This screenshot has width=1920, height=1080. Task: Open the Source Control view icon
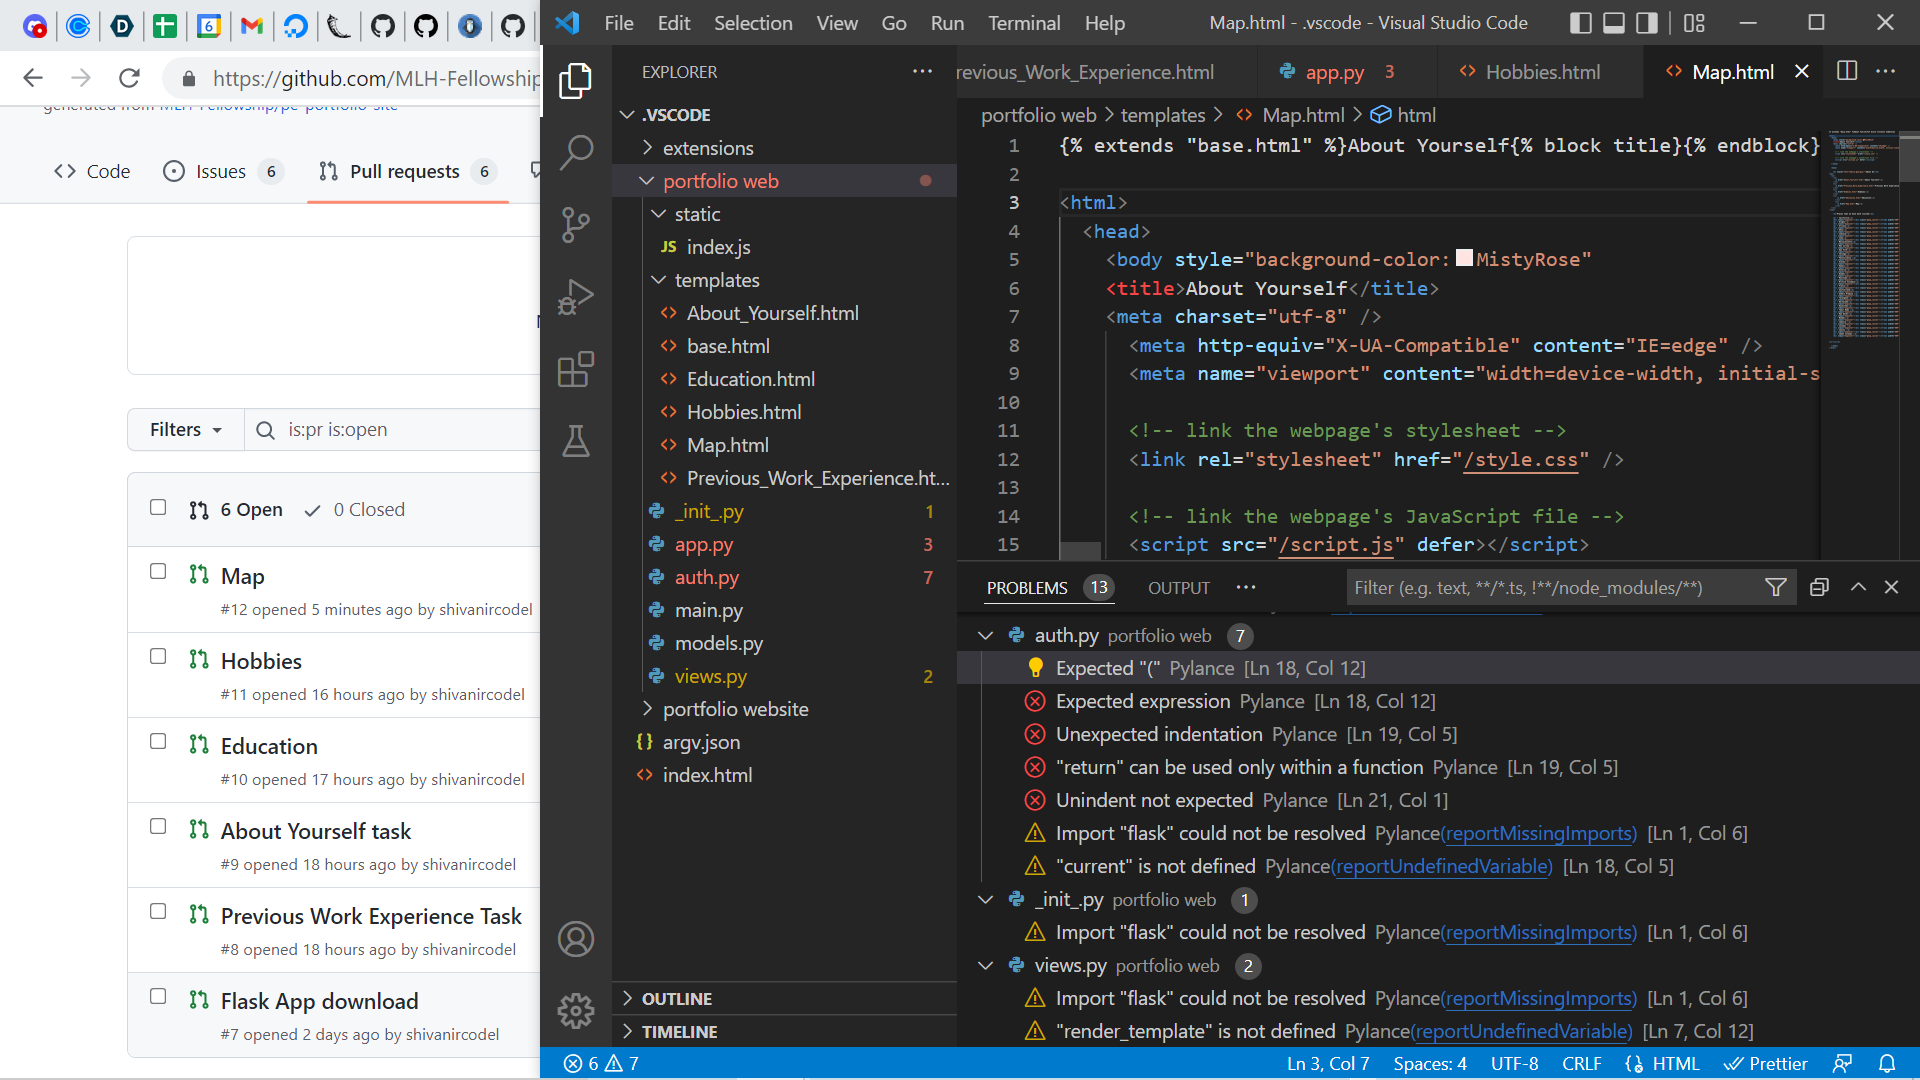[x=576, y=224]
